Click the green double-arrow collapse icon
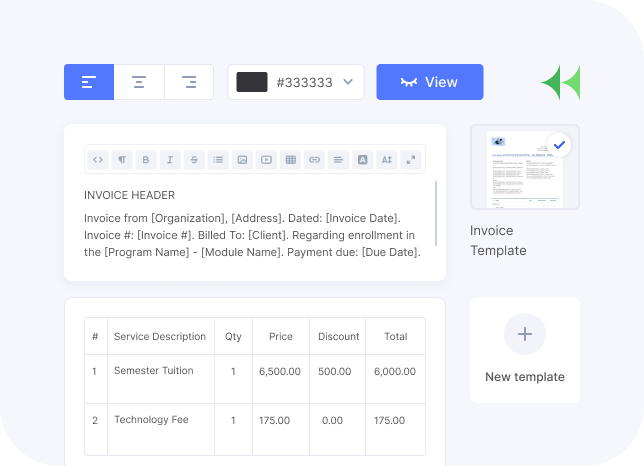 tap(561, 82)
